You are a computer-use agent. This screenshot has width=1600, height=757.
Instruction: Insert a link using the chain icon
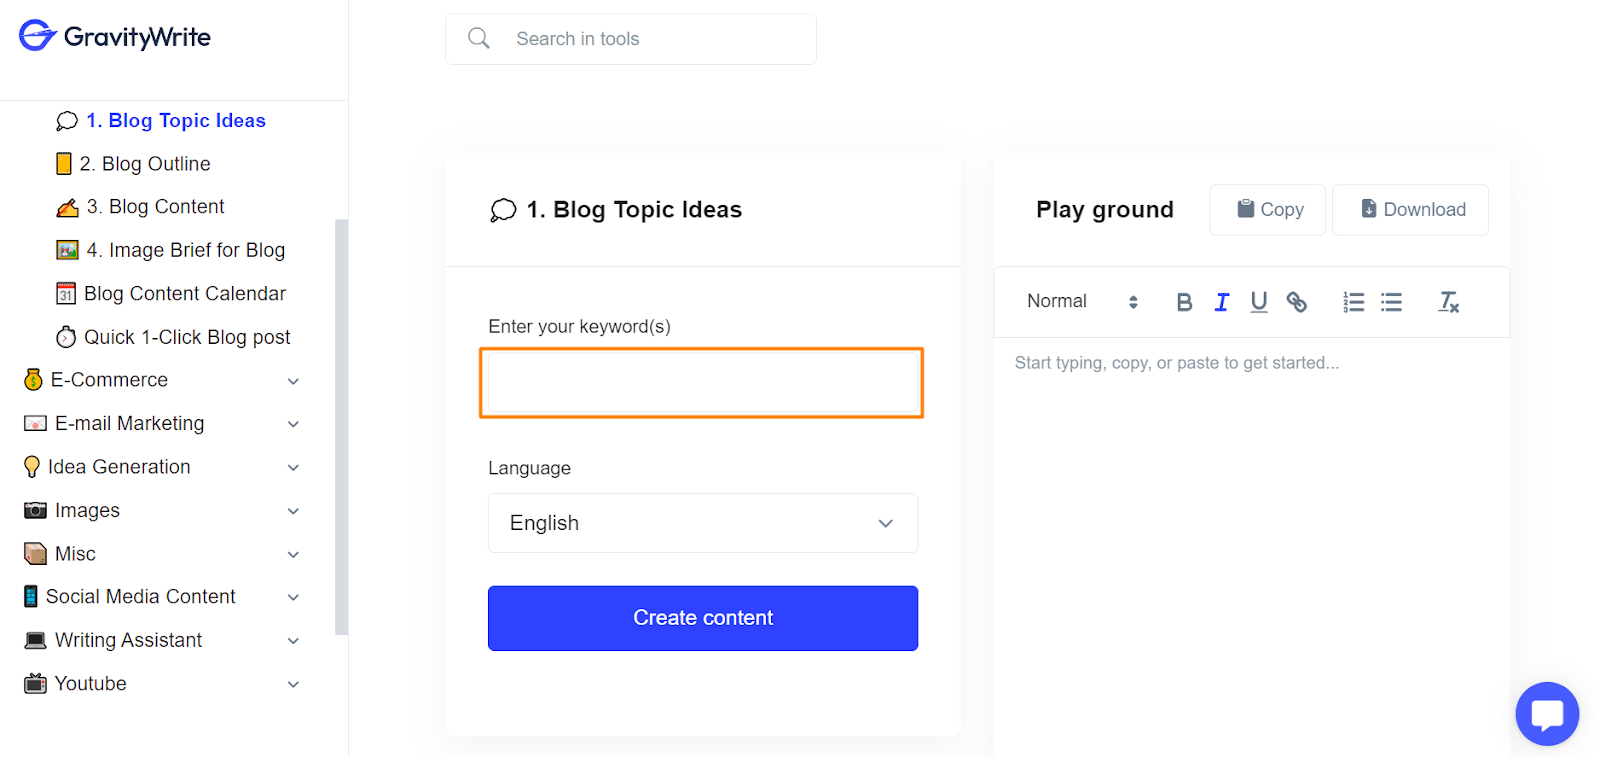(x=1296, y=302)
